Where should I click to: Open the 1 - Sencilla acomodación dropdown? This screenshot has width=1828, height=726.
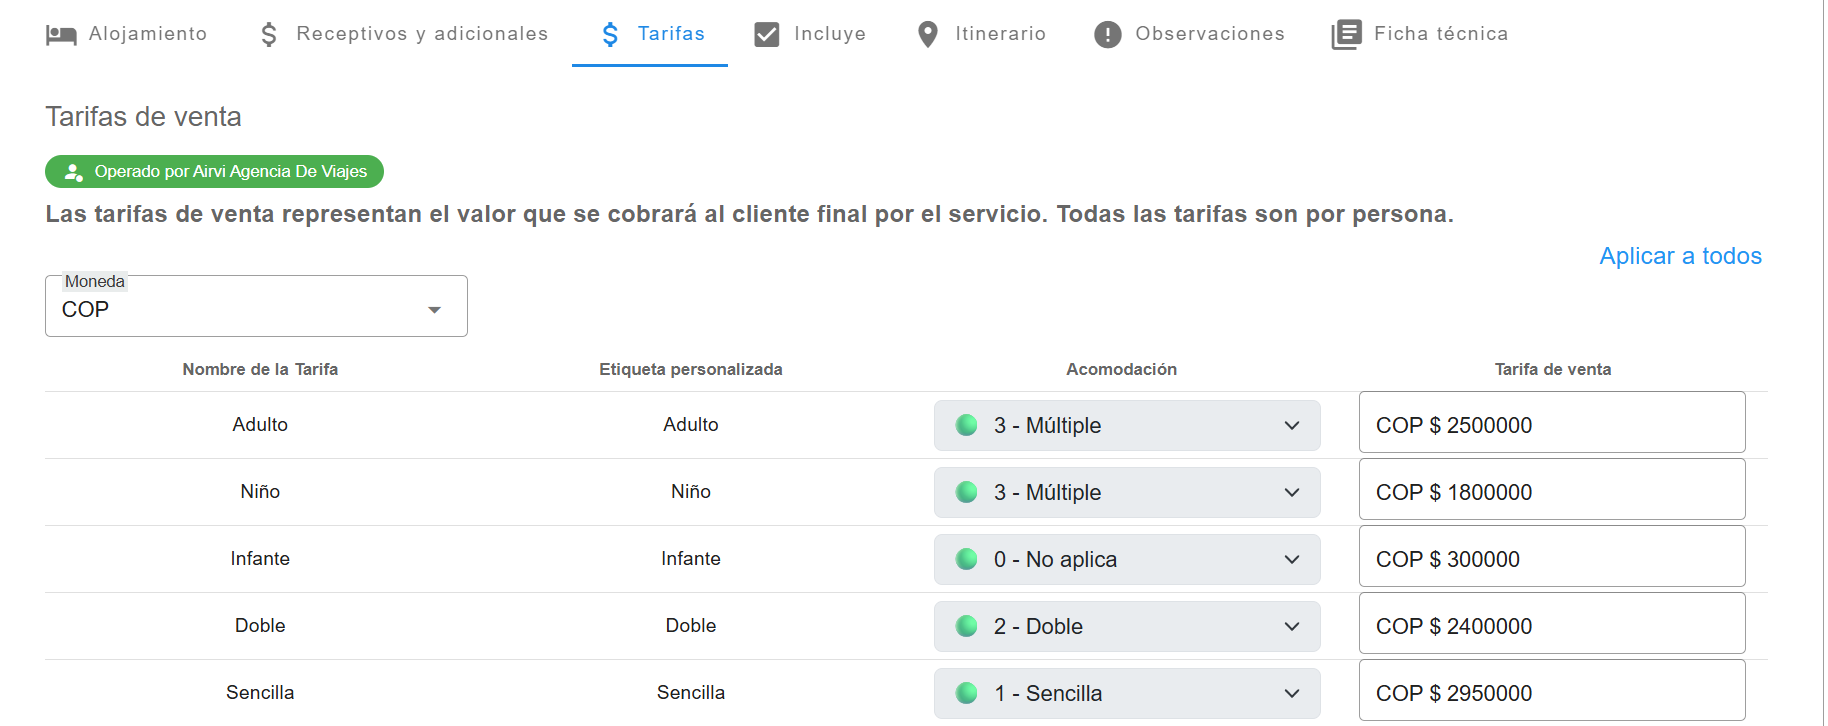1127,694
